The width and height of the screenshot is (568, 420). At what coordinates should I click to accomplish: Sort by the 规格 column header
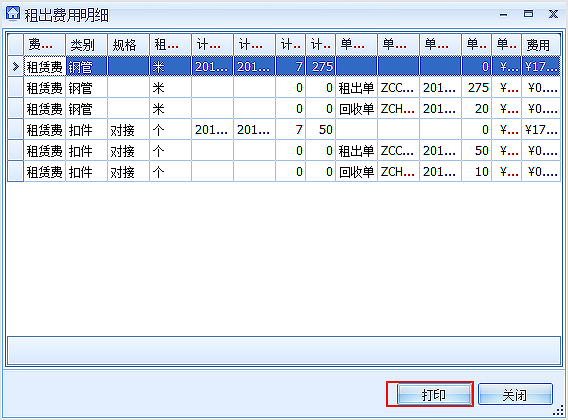(128, 45)
